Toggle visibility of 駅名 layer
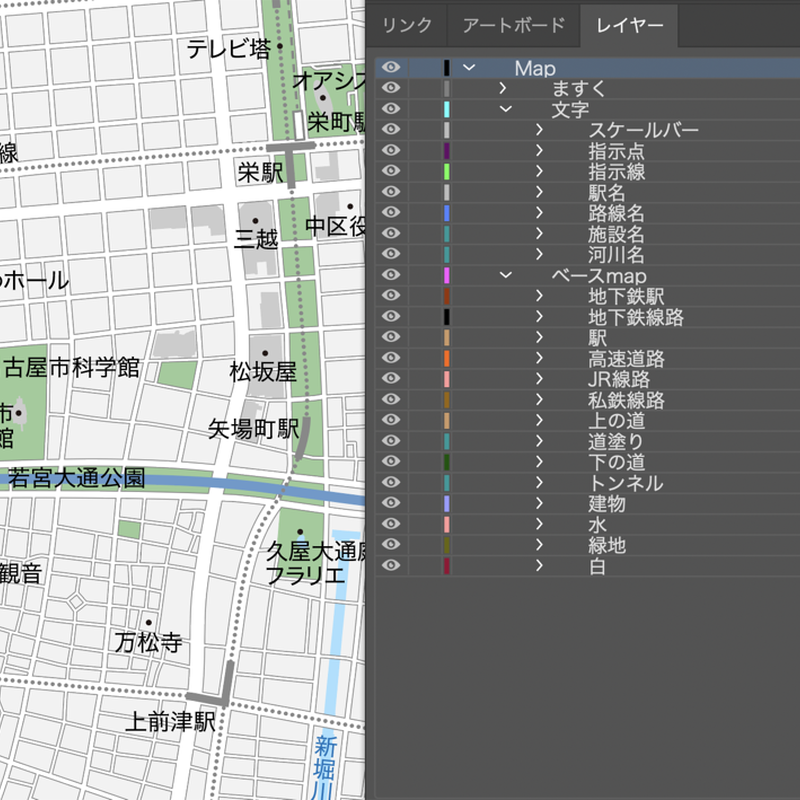800x800 pixels. pos(391,193)
